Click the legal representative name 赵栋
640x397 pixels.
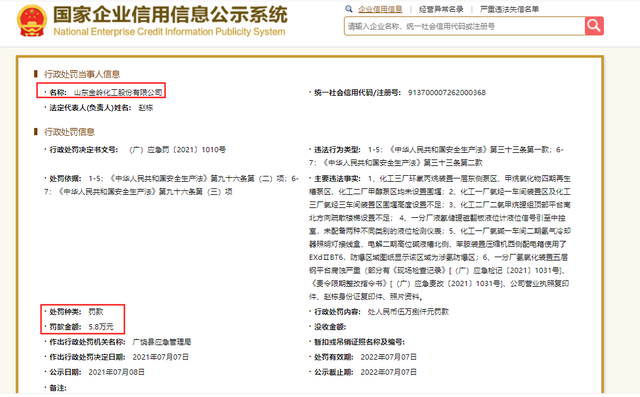[146, 108]
